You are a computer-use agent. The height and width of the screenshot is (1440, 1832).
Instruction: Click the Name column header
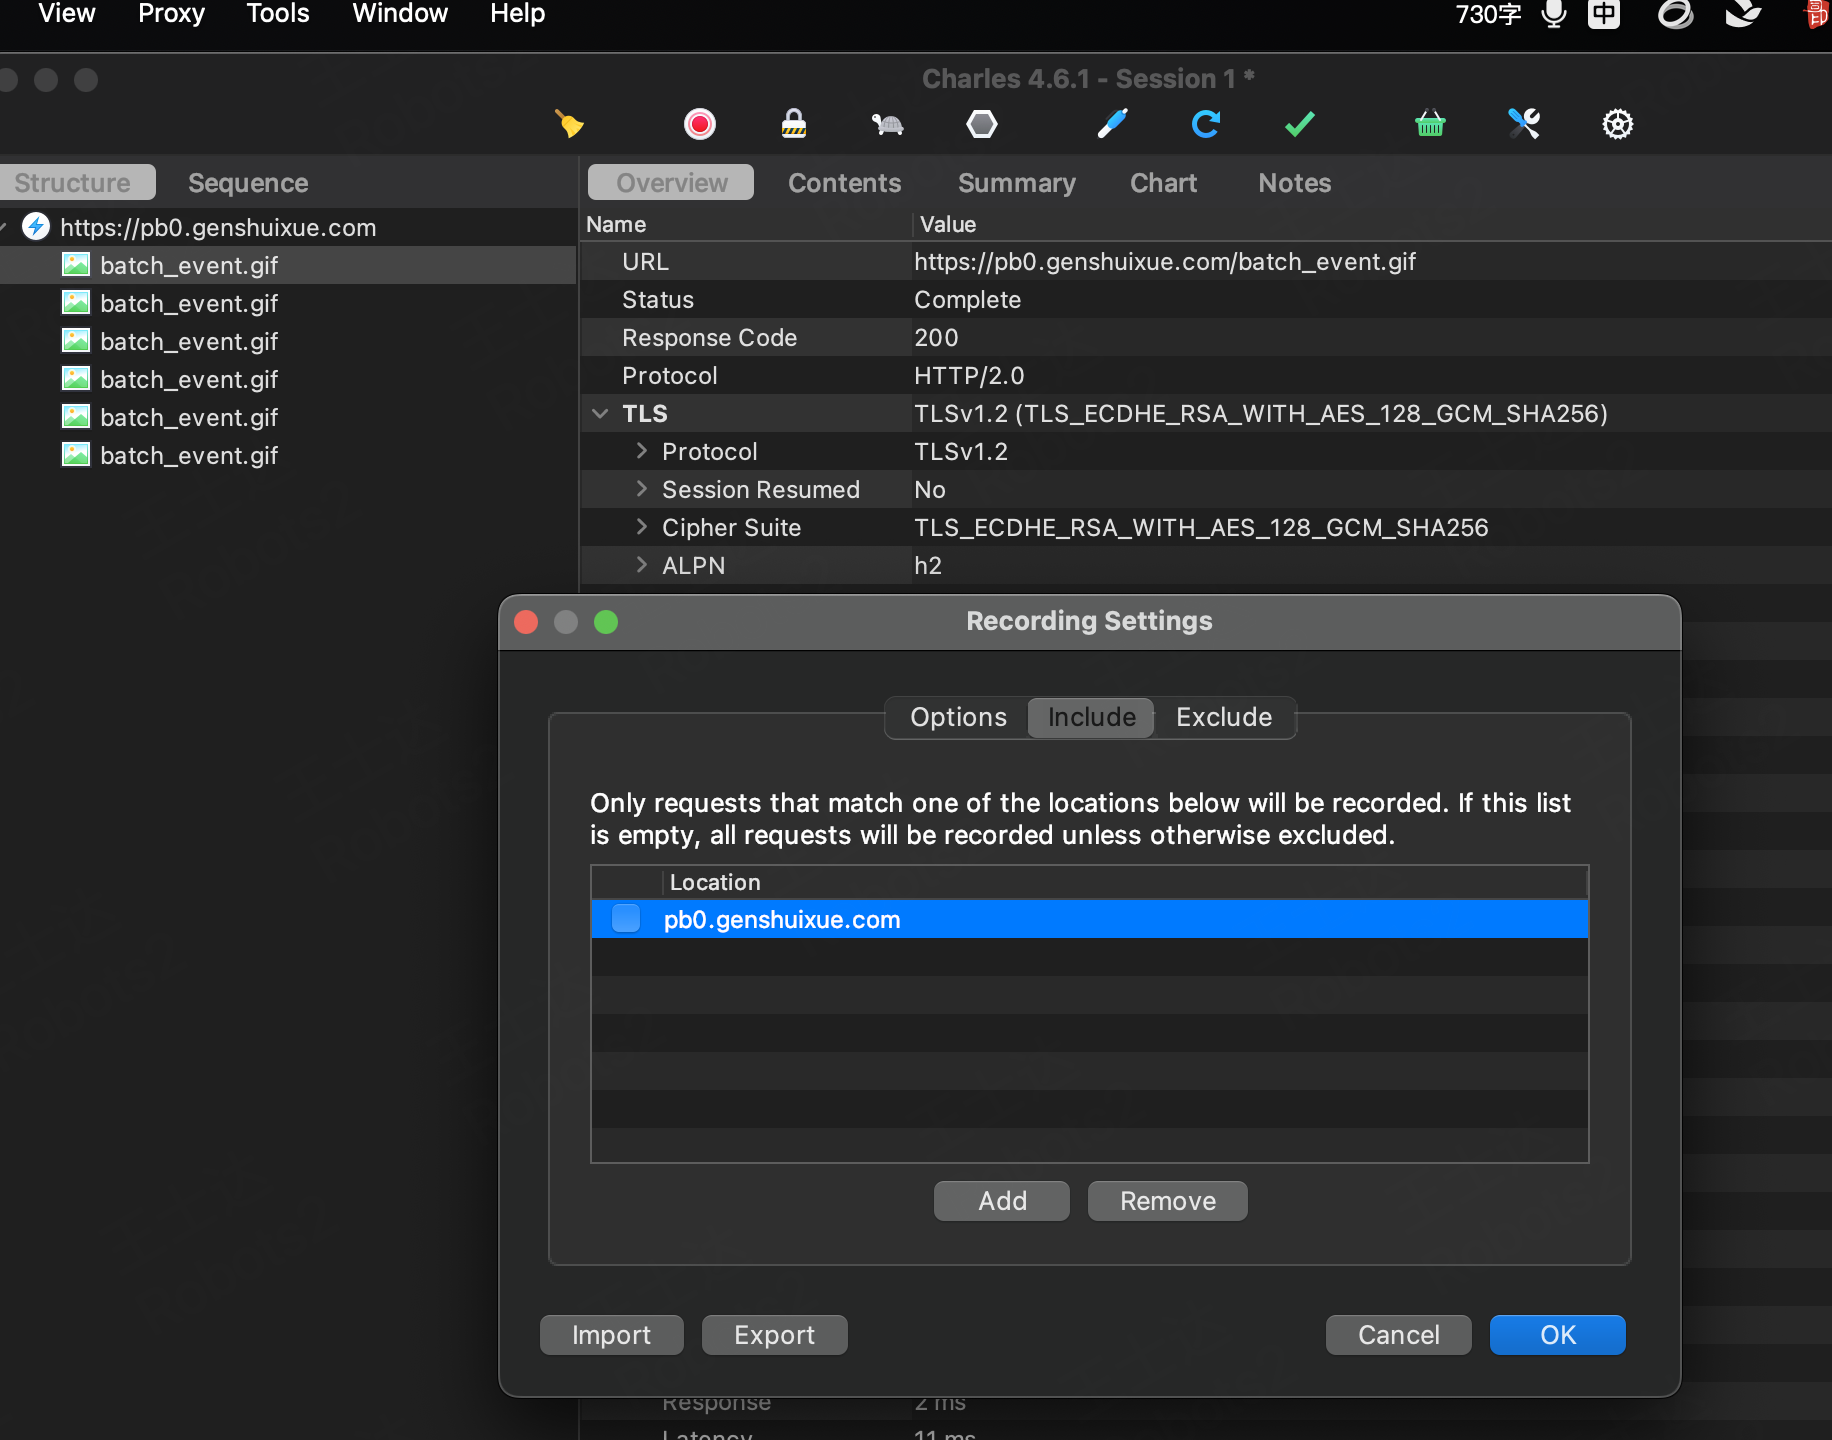pos(746,224)
